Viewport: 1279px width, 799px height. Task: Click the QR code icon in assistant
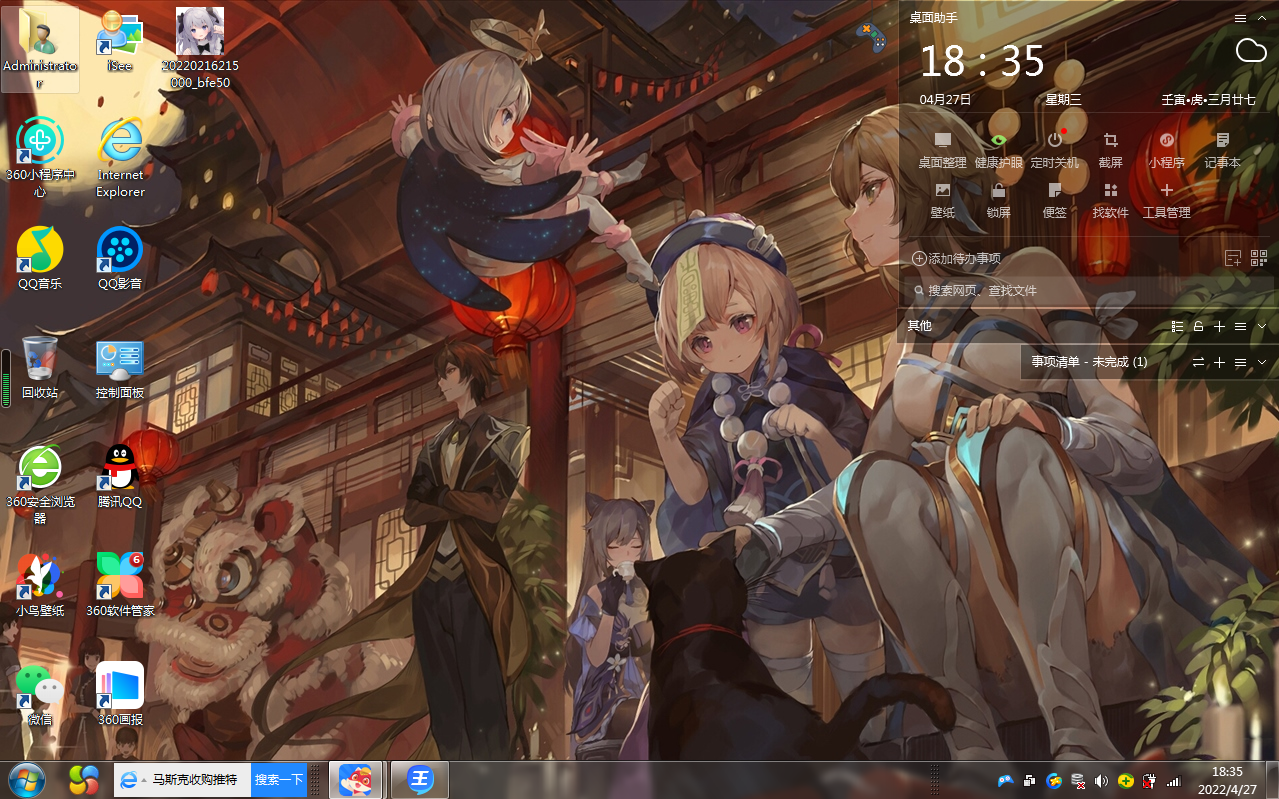1259,258
